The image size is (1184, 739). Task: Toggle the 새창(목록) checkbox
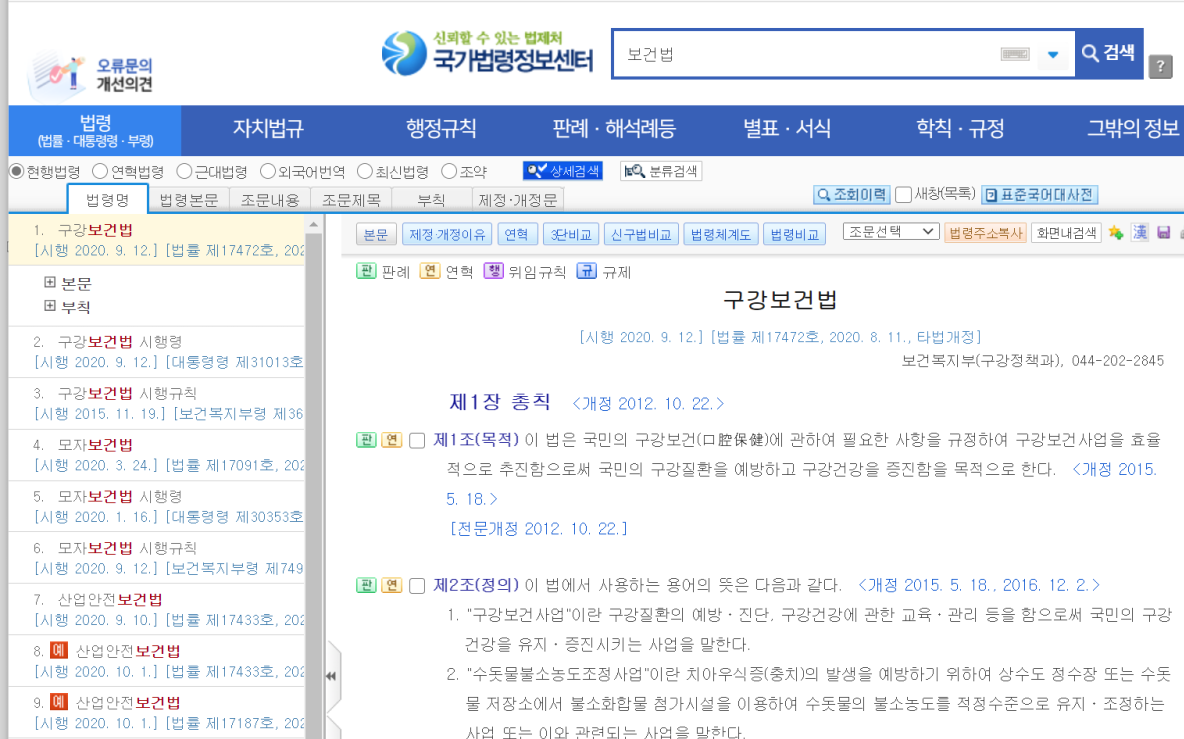coord(903,195)
